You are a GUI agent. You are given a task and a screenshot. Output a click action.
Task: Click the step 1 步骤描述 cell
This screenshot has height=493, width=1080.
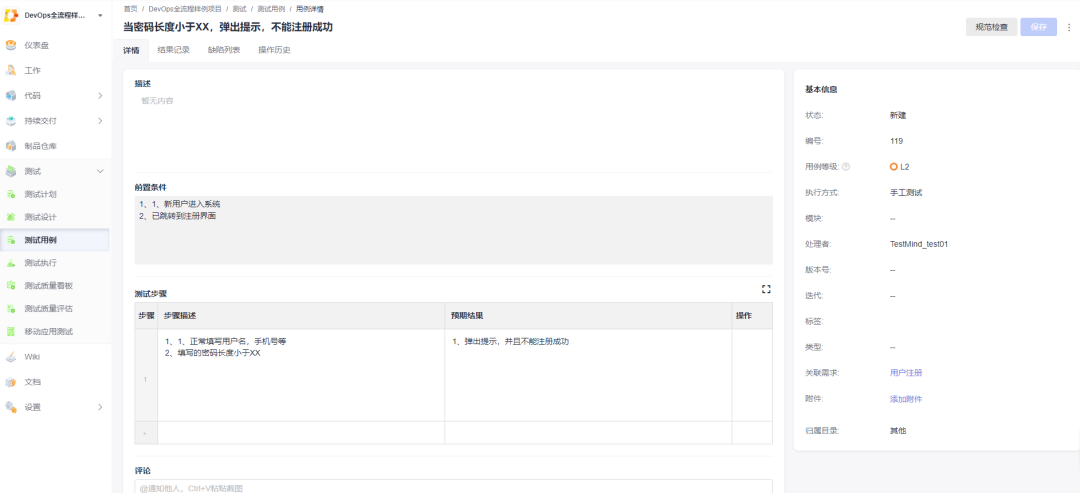[301, 375]
